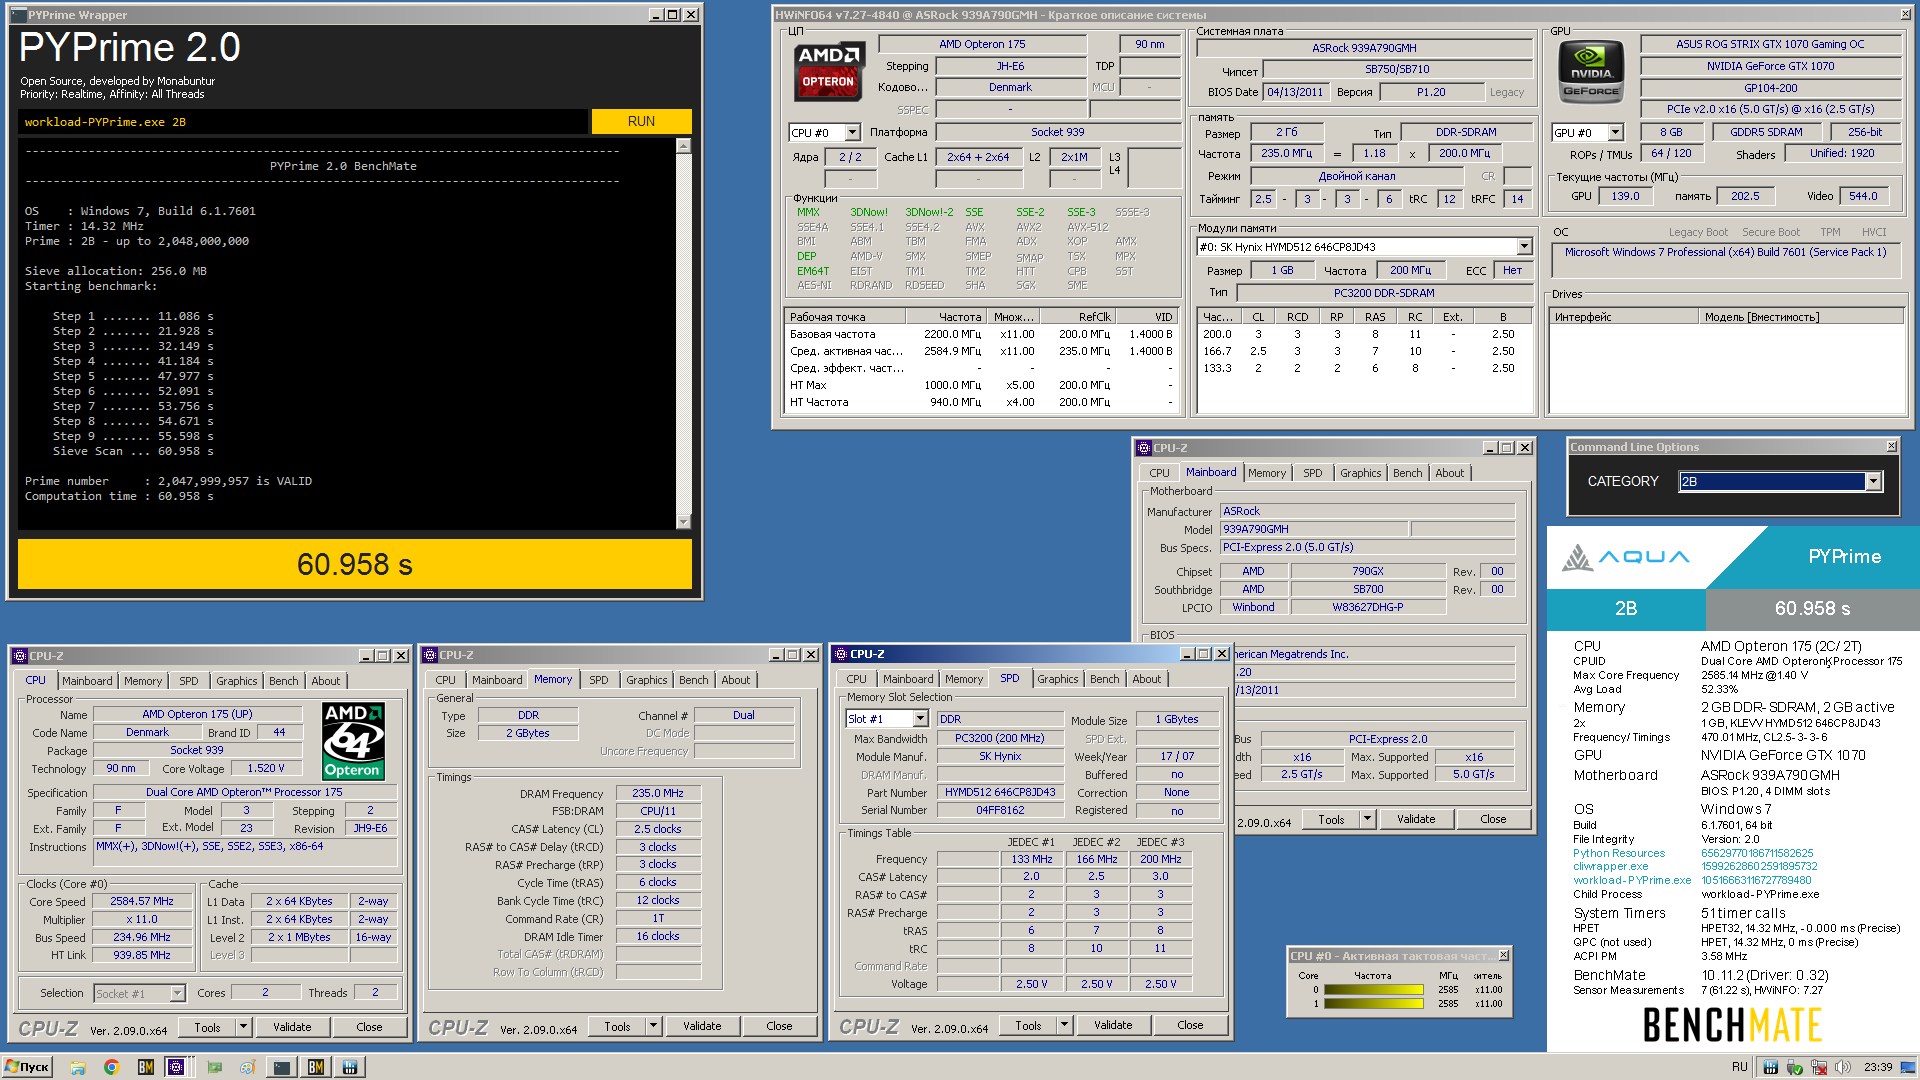Click the Модель [Вместимость] drives column header

point(1801,317)
